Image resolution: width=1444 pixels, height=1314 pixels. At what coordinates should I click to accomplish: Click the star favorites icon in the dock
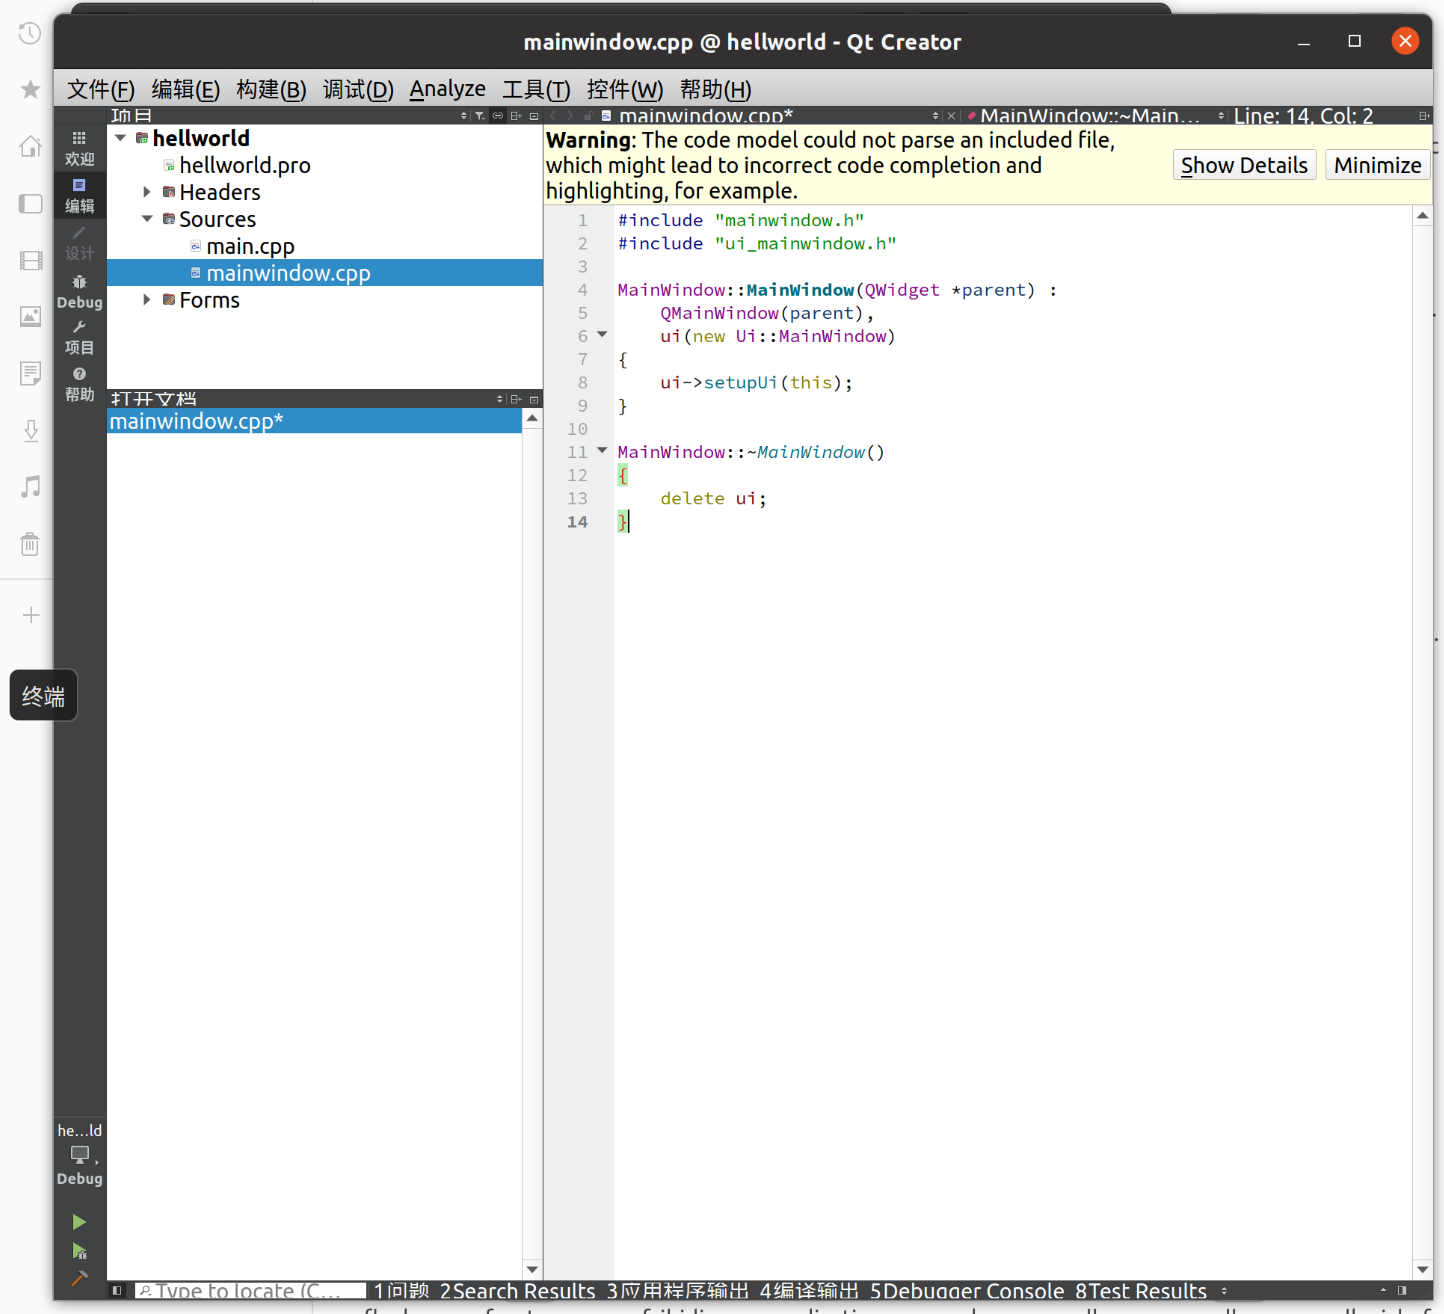(30, 89)
